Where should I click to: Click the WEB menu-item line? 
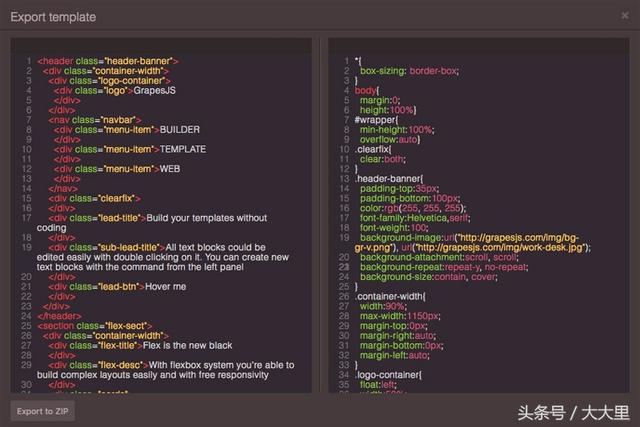pos(117,169)
